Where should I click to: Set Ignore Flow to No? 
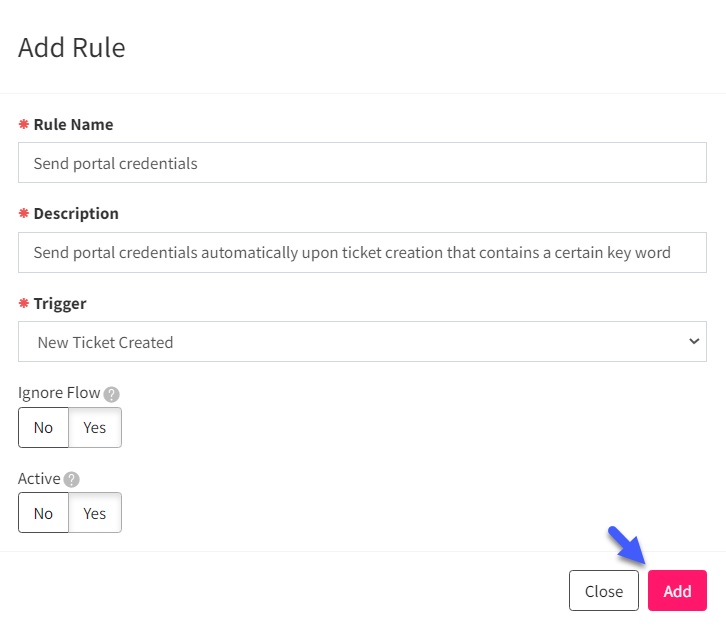point(44,427)
